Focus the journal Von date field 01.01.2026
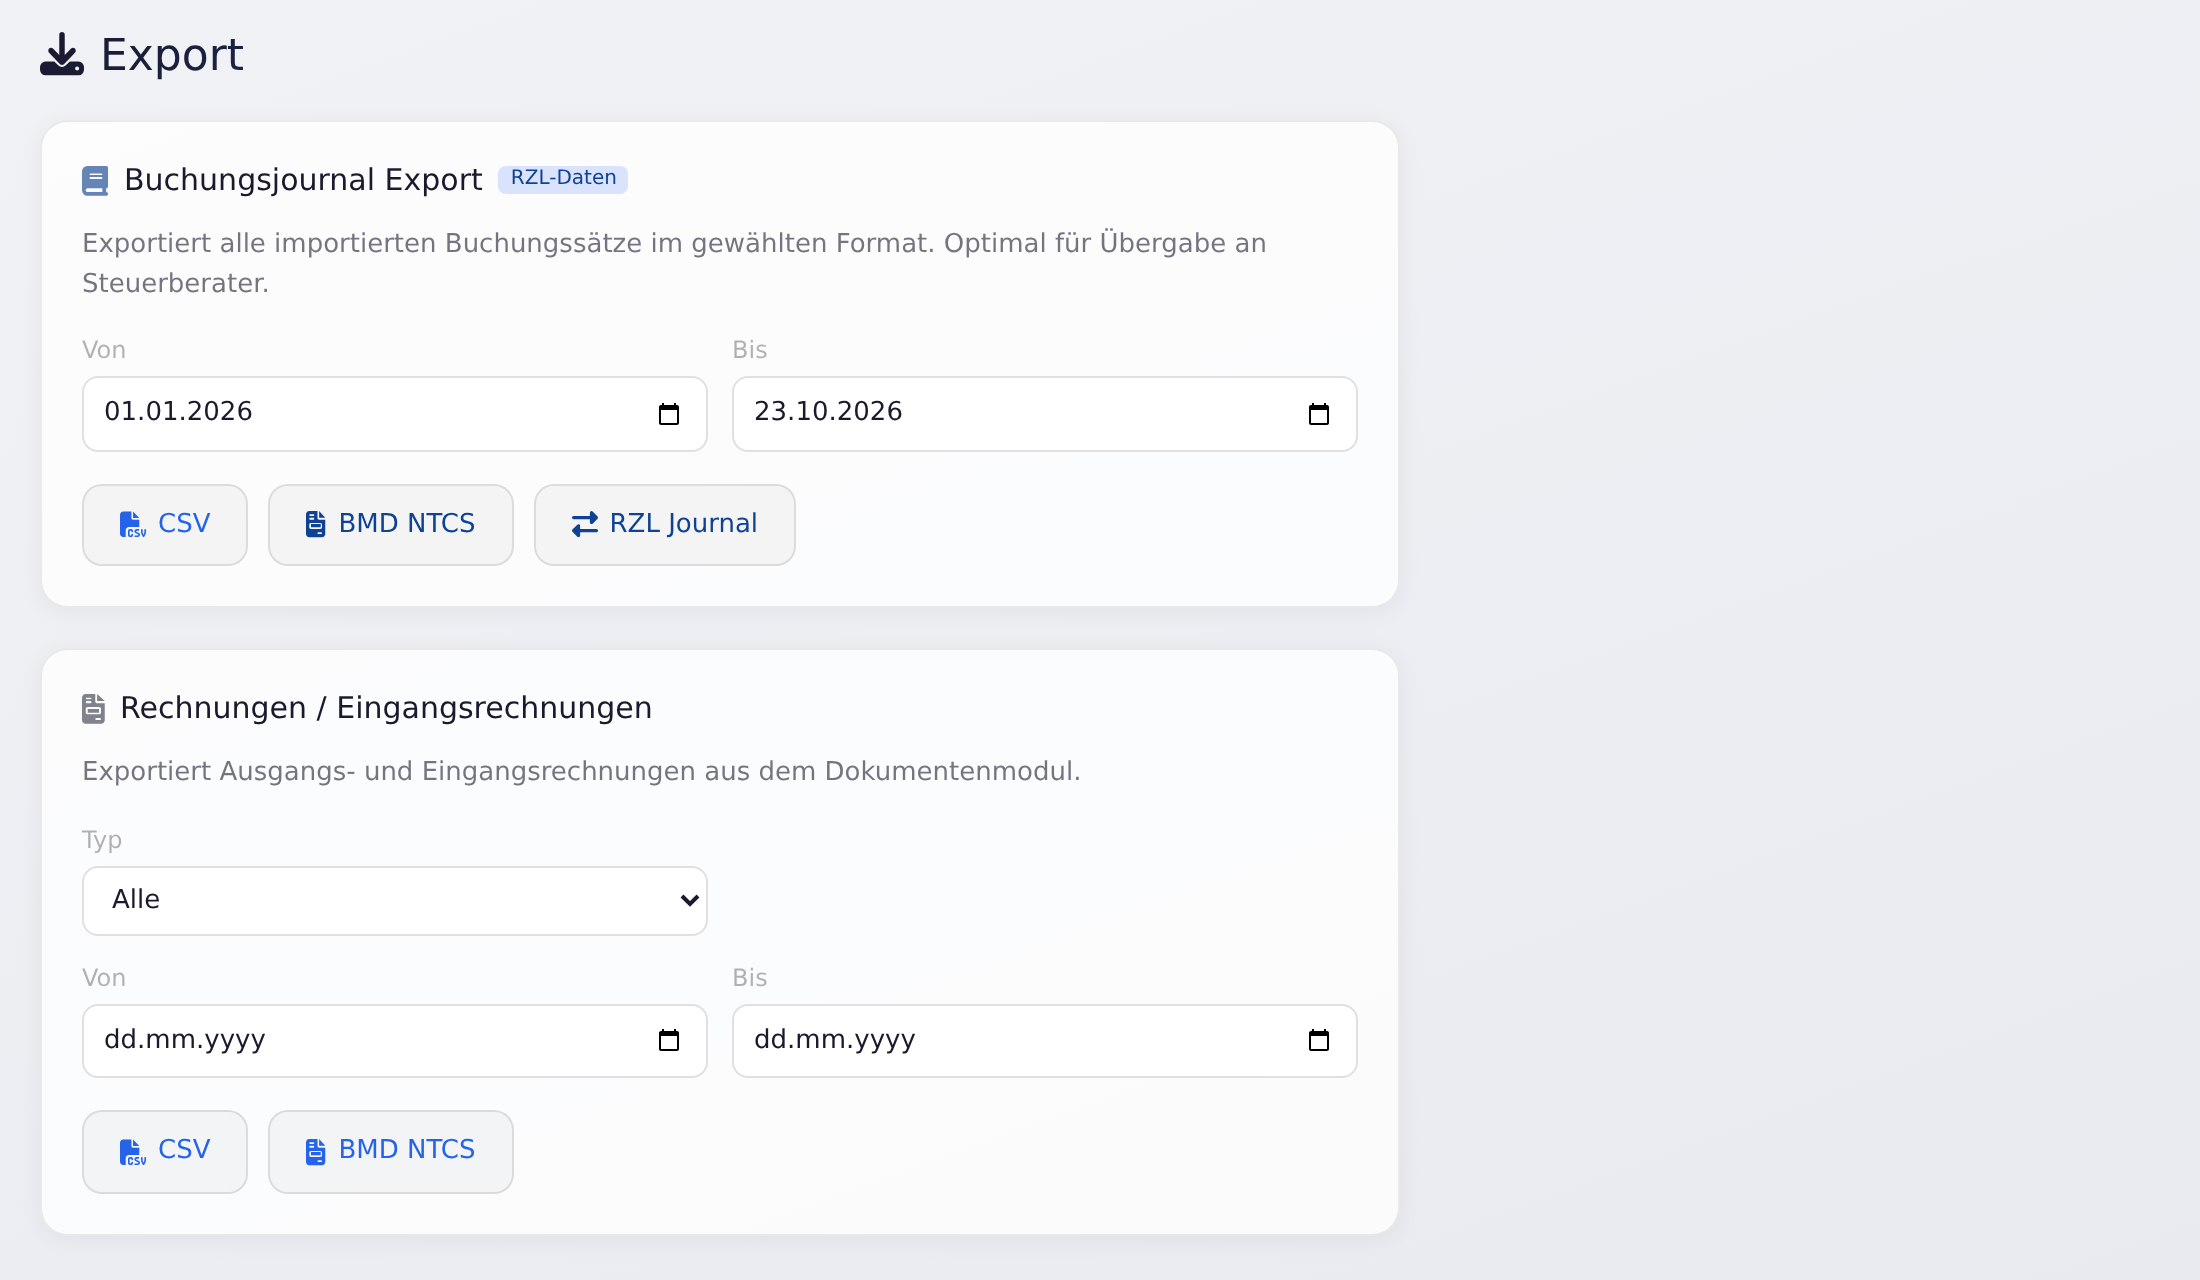The height and width of the screenshot is (1280, 2200). 395,414
